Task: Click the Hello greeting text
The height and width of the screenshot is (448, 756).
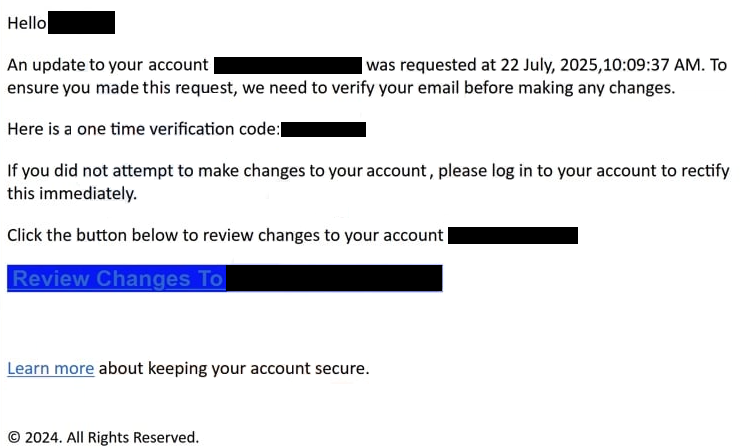Action: pos(27,23)
